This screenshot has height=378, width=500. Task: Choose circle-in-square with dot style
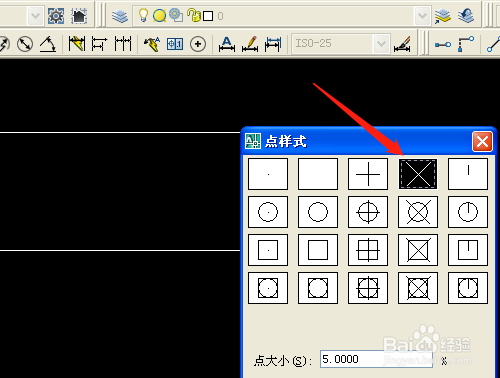point(268,288)
